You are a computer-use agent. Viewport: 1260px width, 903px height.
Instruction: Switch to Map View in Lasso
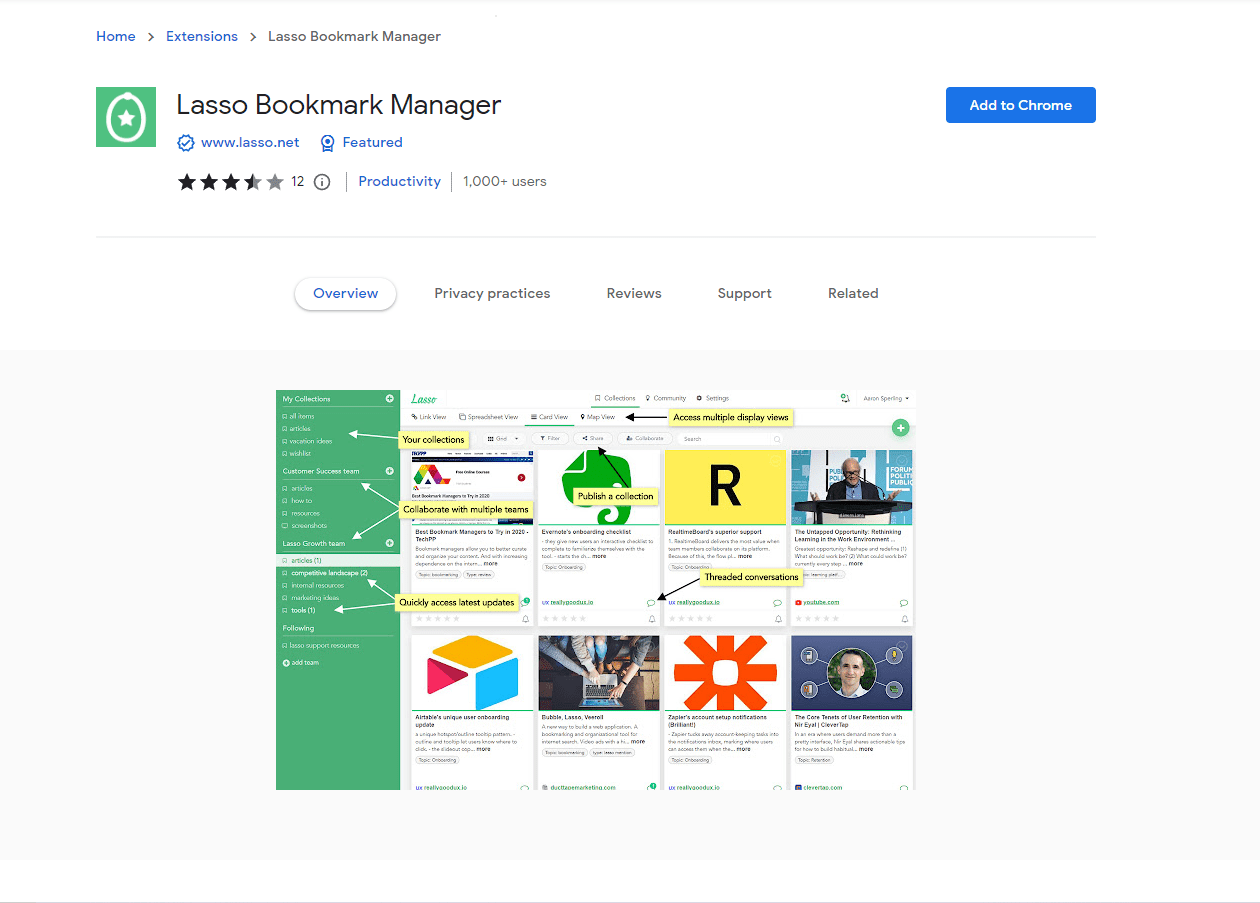pyautogui.click(x=597, y=417)
